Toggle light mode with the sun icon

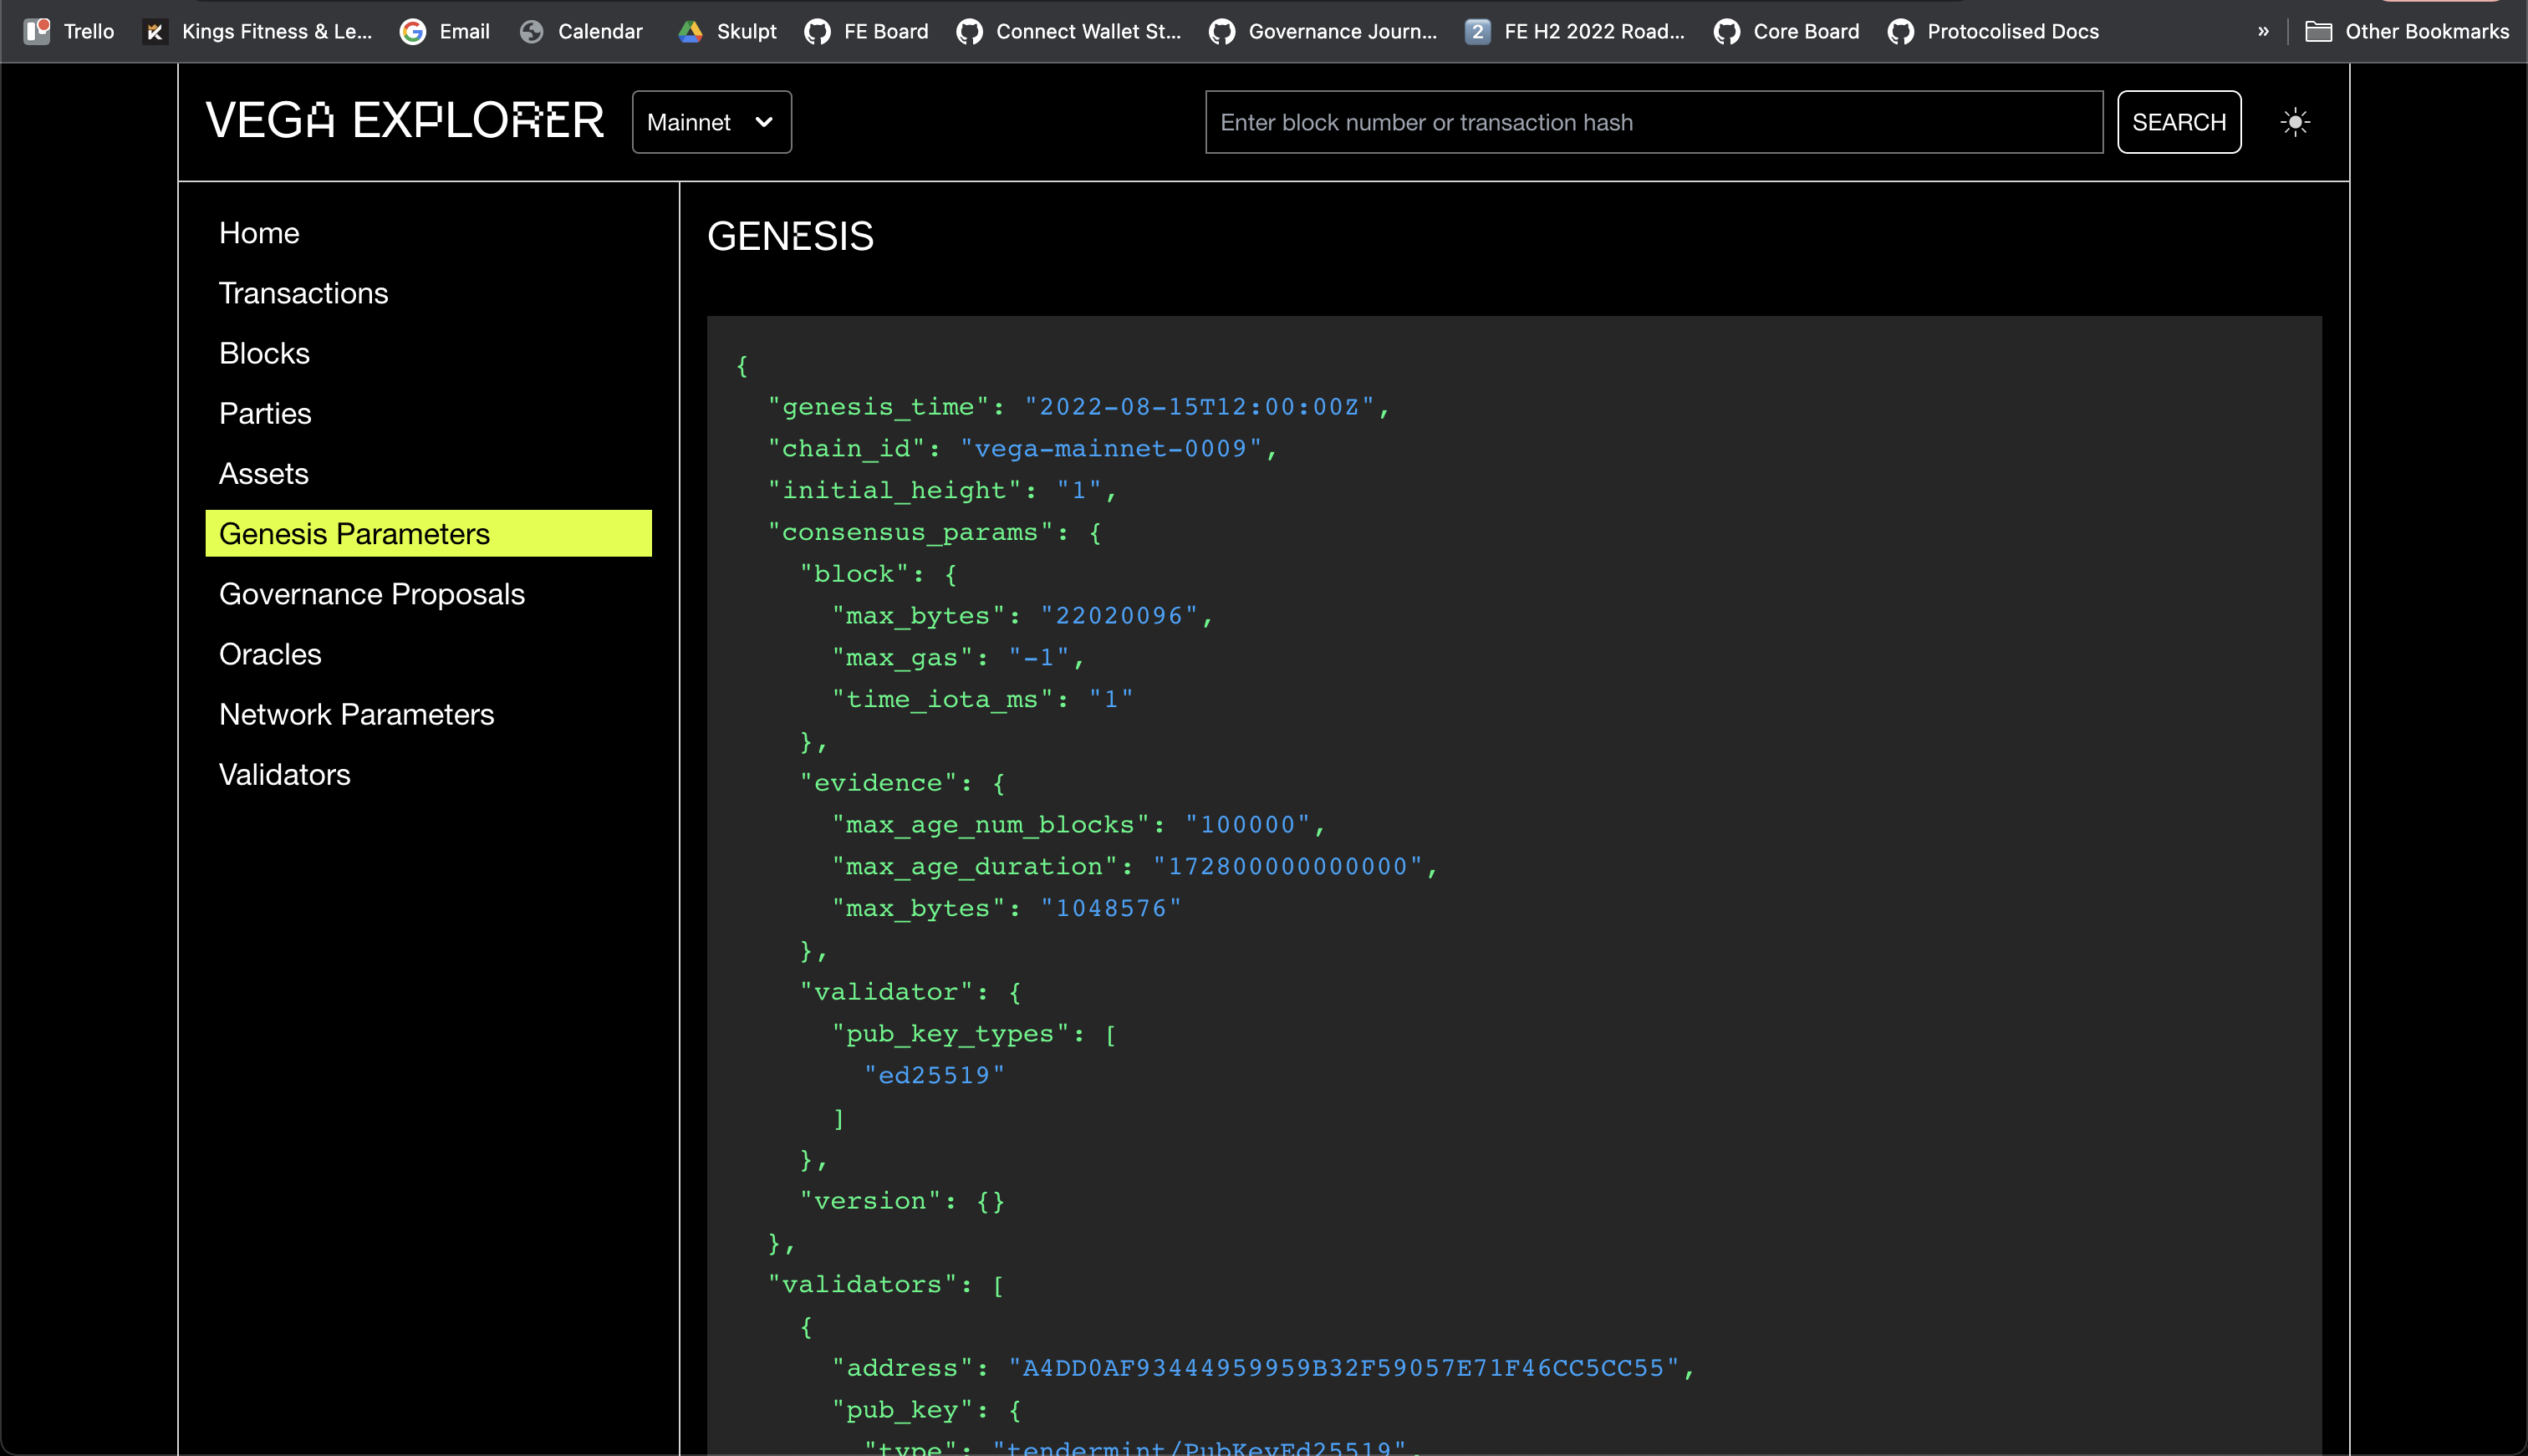pyautogui.click(x=2295, y=121)
